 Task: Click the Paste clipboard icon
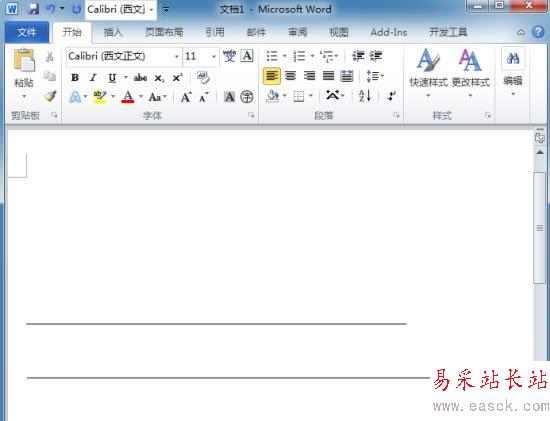[x=24, y=60]
